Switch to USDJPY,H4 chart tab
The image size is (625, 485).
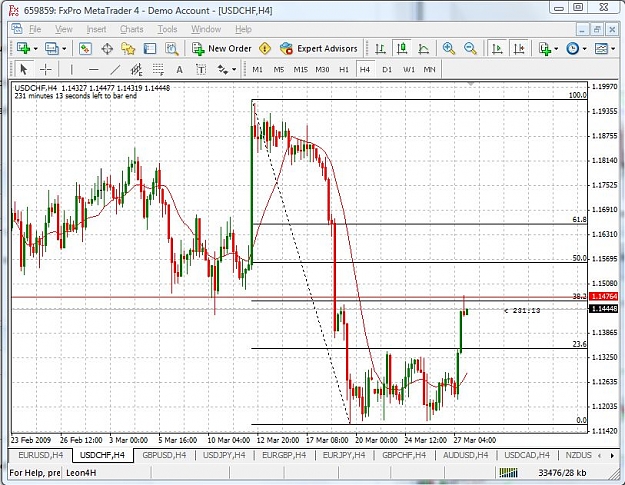pos(224,455)
